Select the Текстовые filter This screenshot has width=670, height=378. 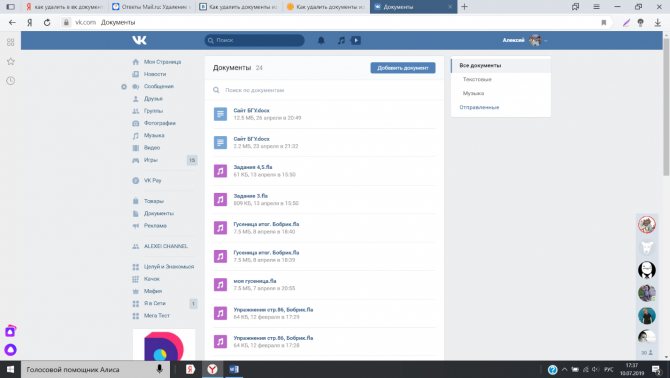point(477,79)
